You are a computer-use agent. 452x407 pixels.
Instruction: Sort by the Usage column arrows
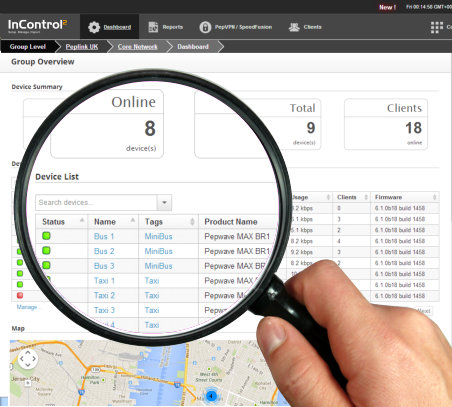point(328,197)
